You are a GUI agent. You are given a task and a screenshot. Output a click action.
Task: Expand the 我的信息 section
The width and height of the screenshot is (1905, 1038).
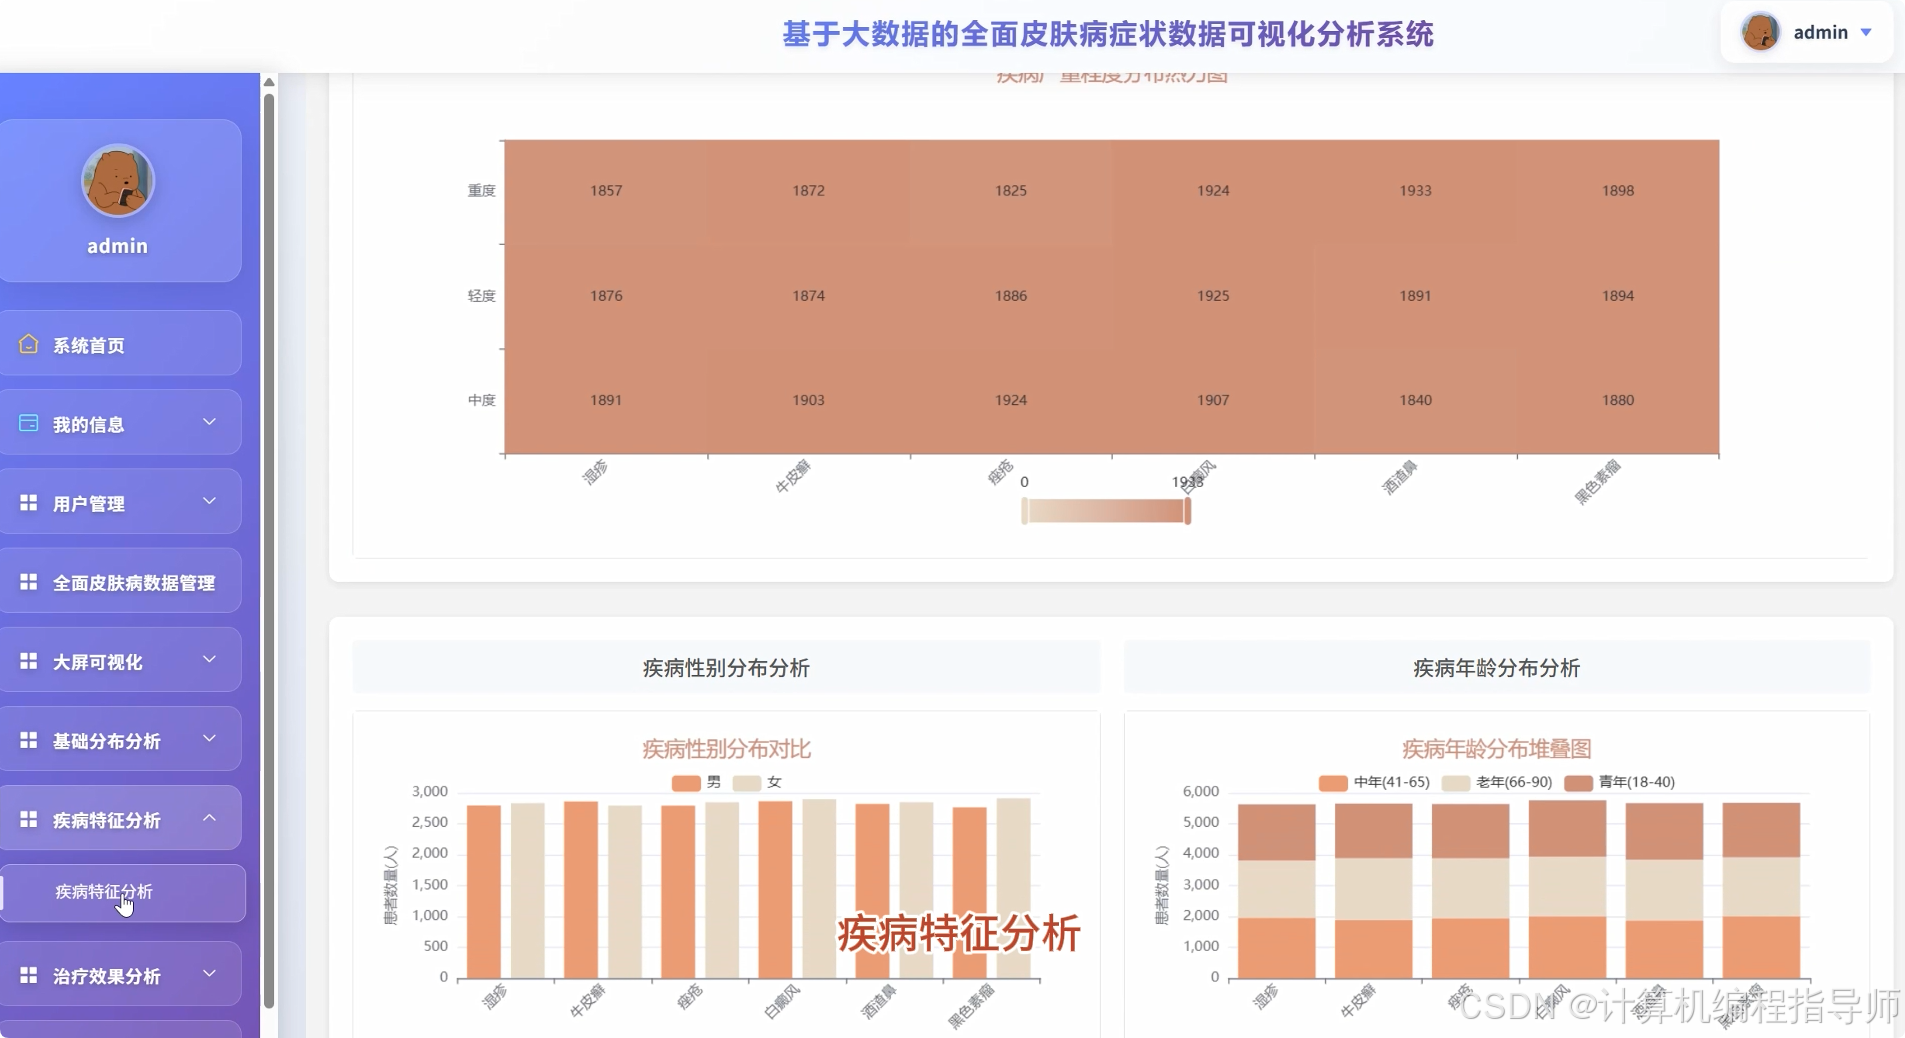point(120,423)
